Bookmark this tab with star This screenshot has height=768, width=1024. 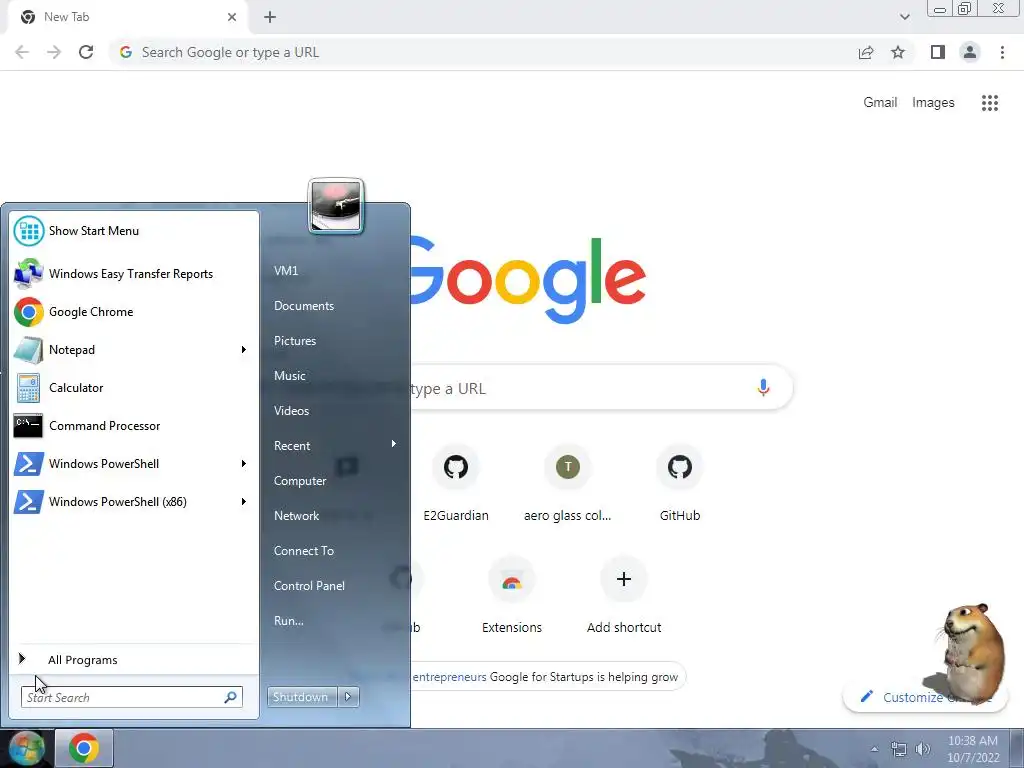[898, 52]
